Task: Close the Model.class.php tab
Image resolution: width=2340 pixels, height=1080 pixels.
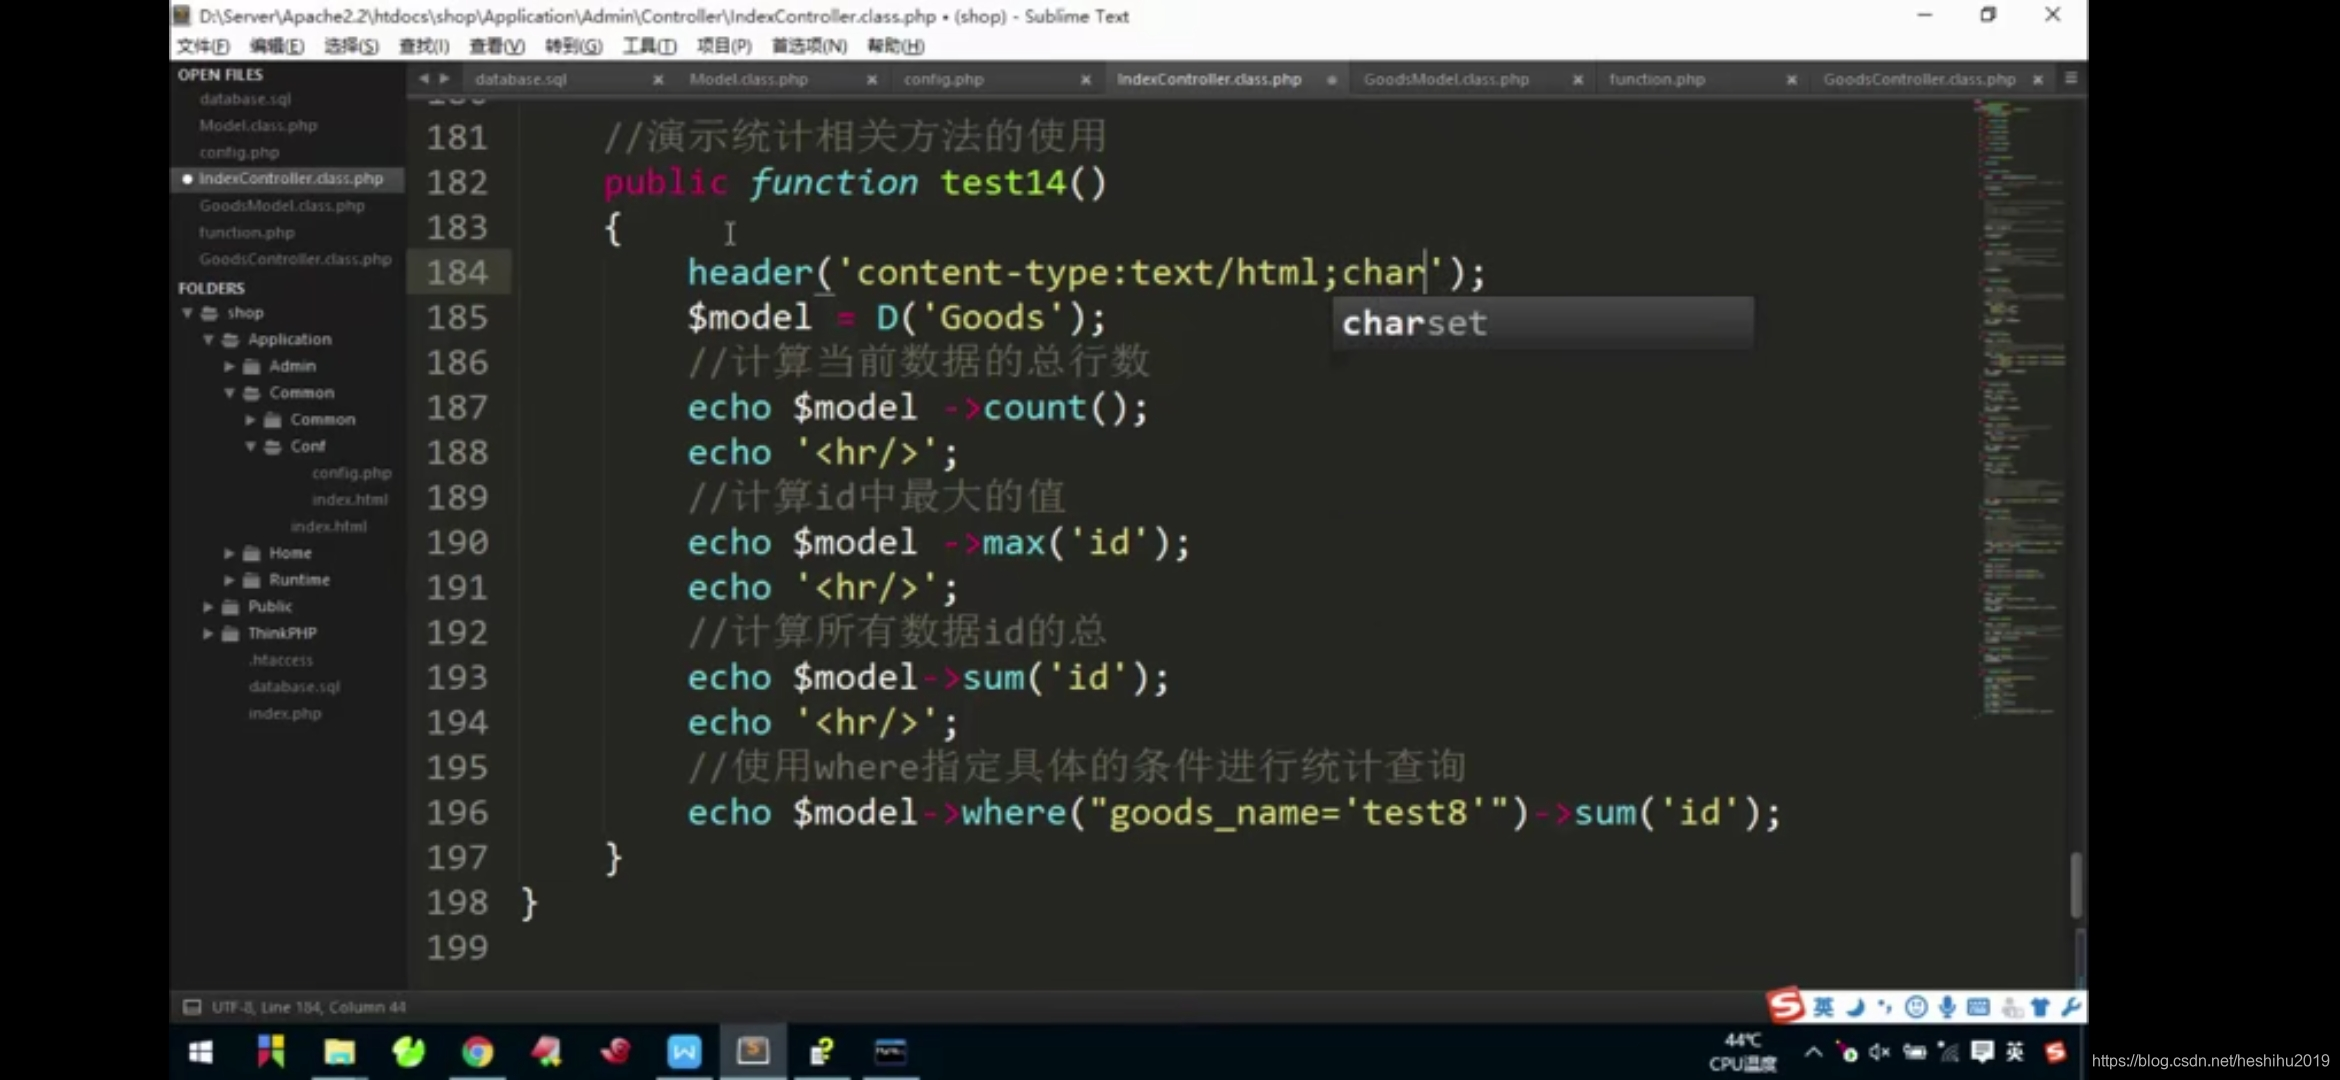Action: click(872, 80)
